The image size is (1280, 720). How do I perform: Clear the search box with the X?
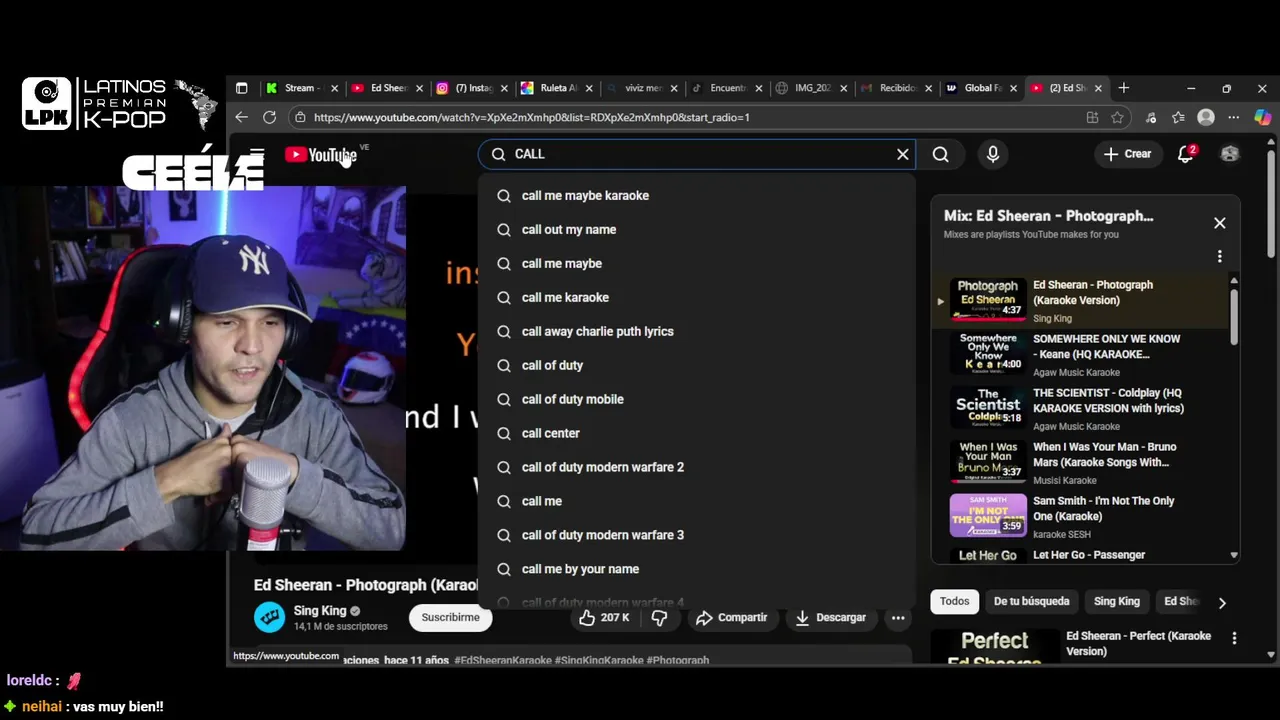point(903,154)
